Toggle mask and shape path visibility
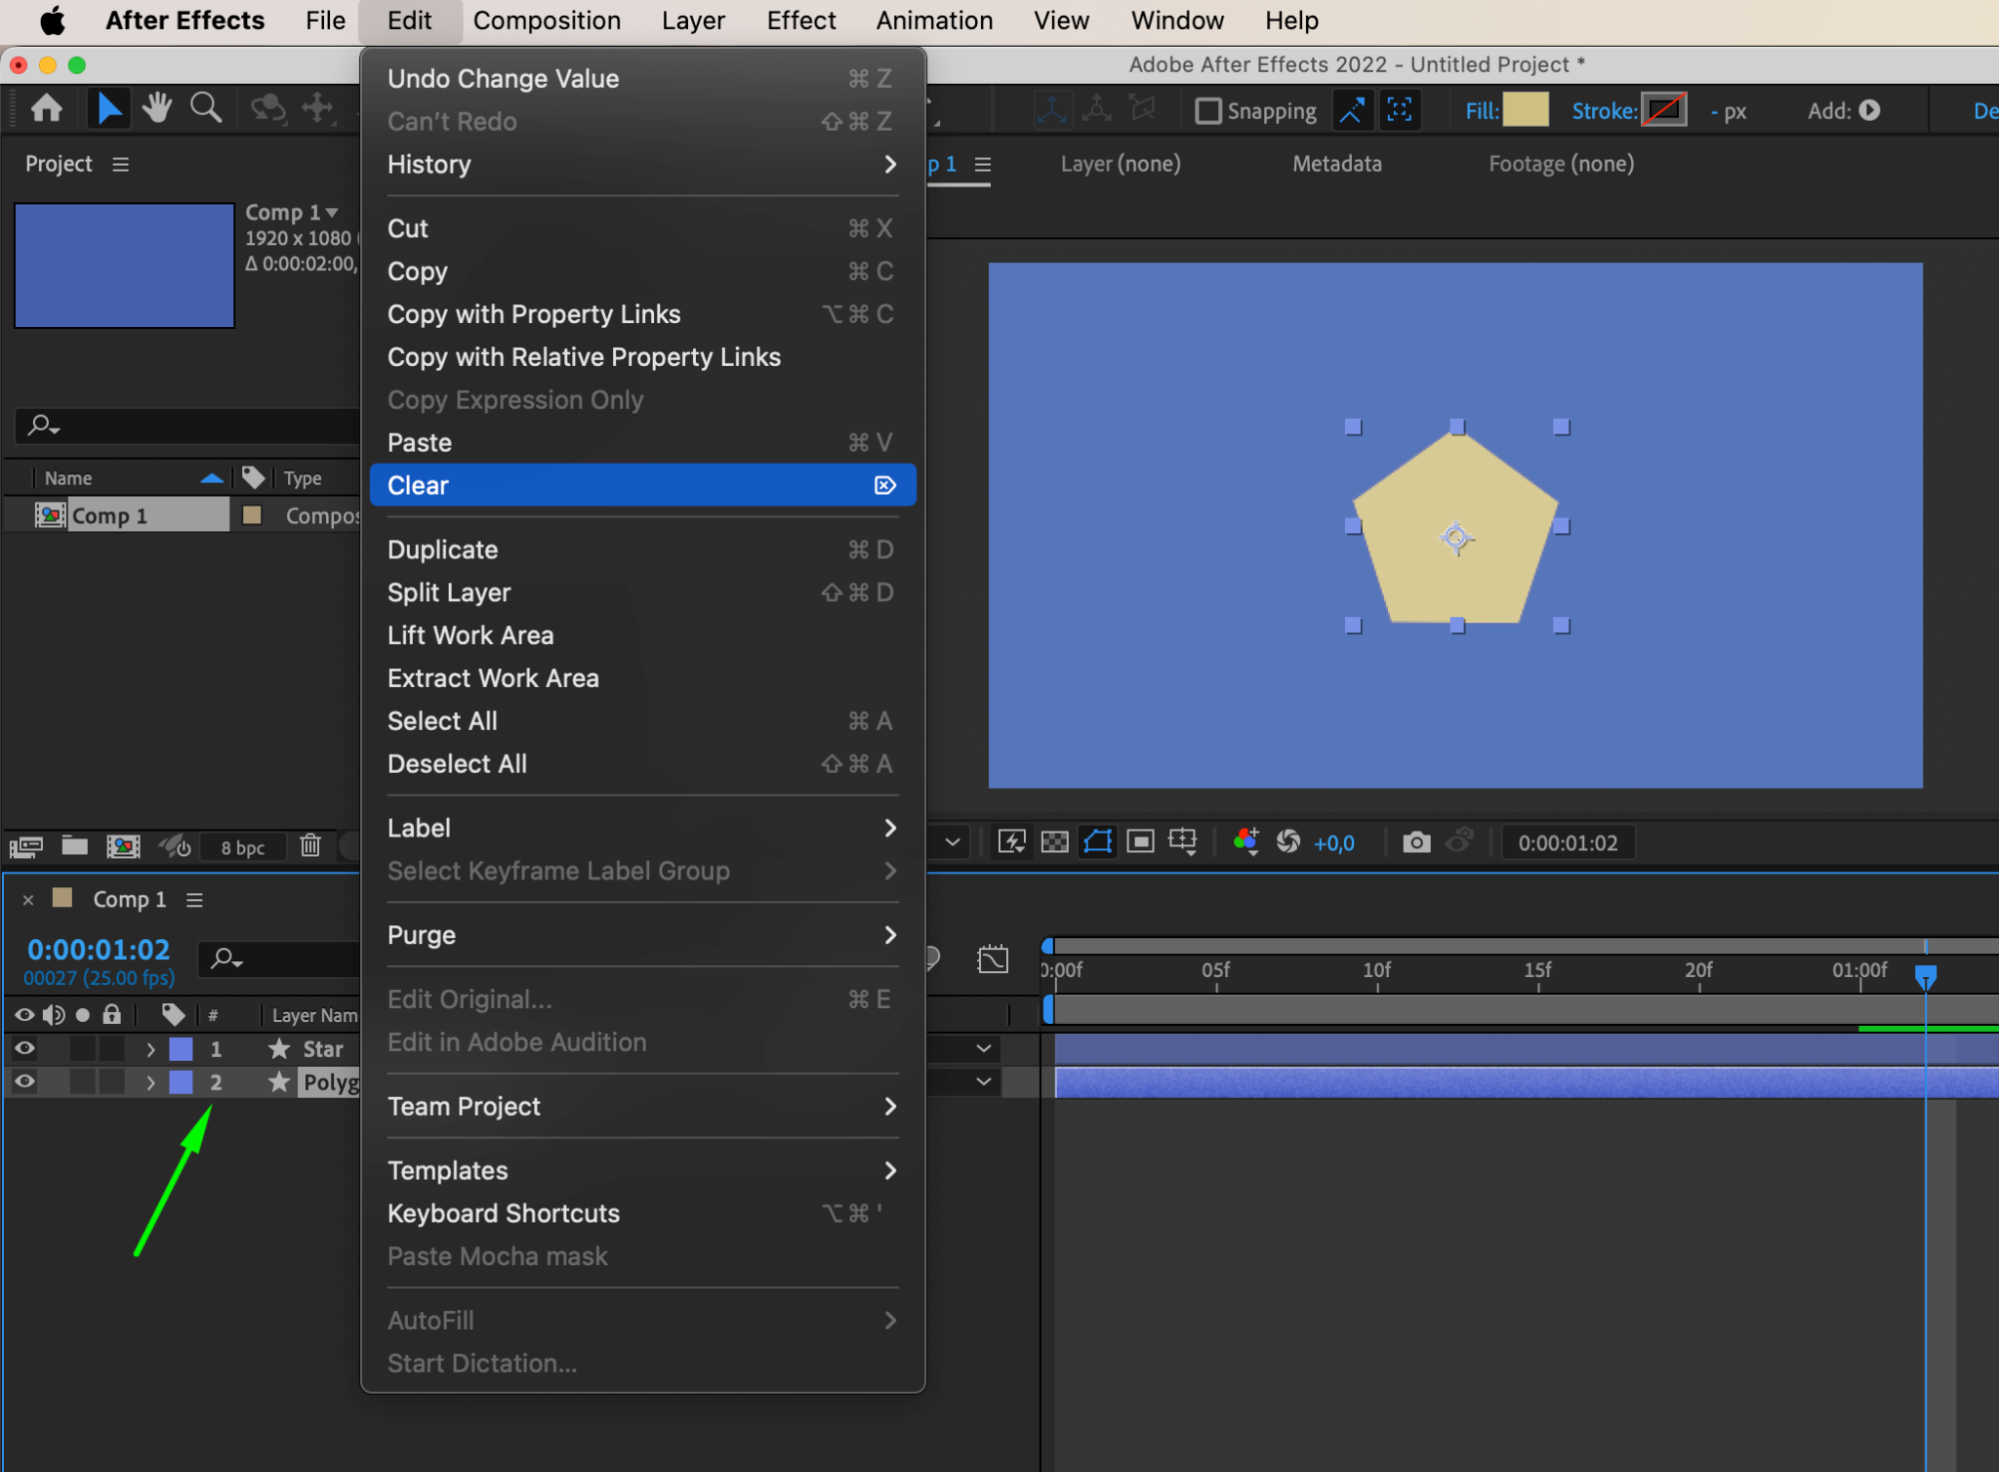Image resolution: width=1999 pixels, height=1472 pixels. 1097,842
